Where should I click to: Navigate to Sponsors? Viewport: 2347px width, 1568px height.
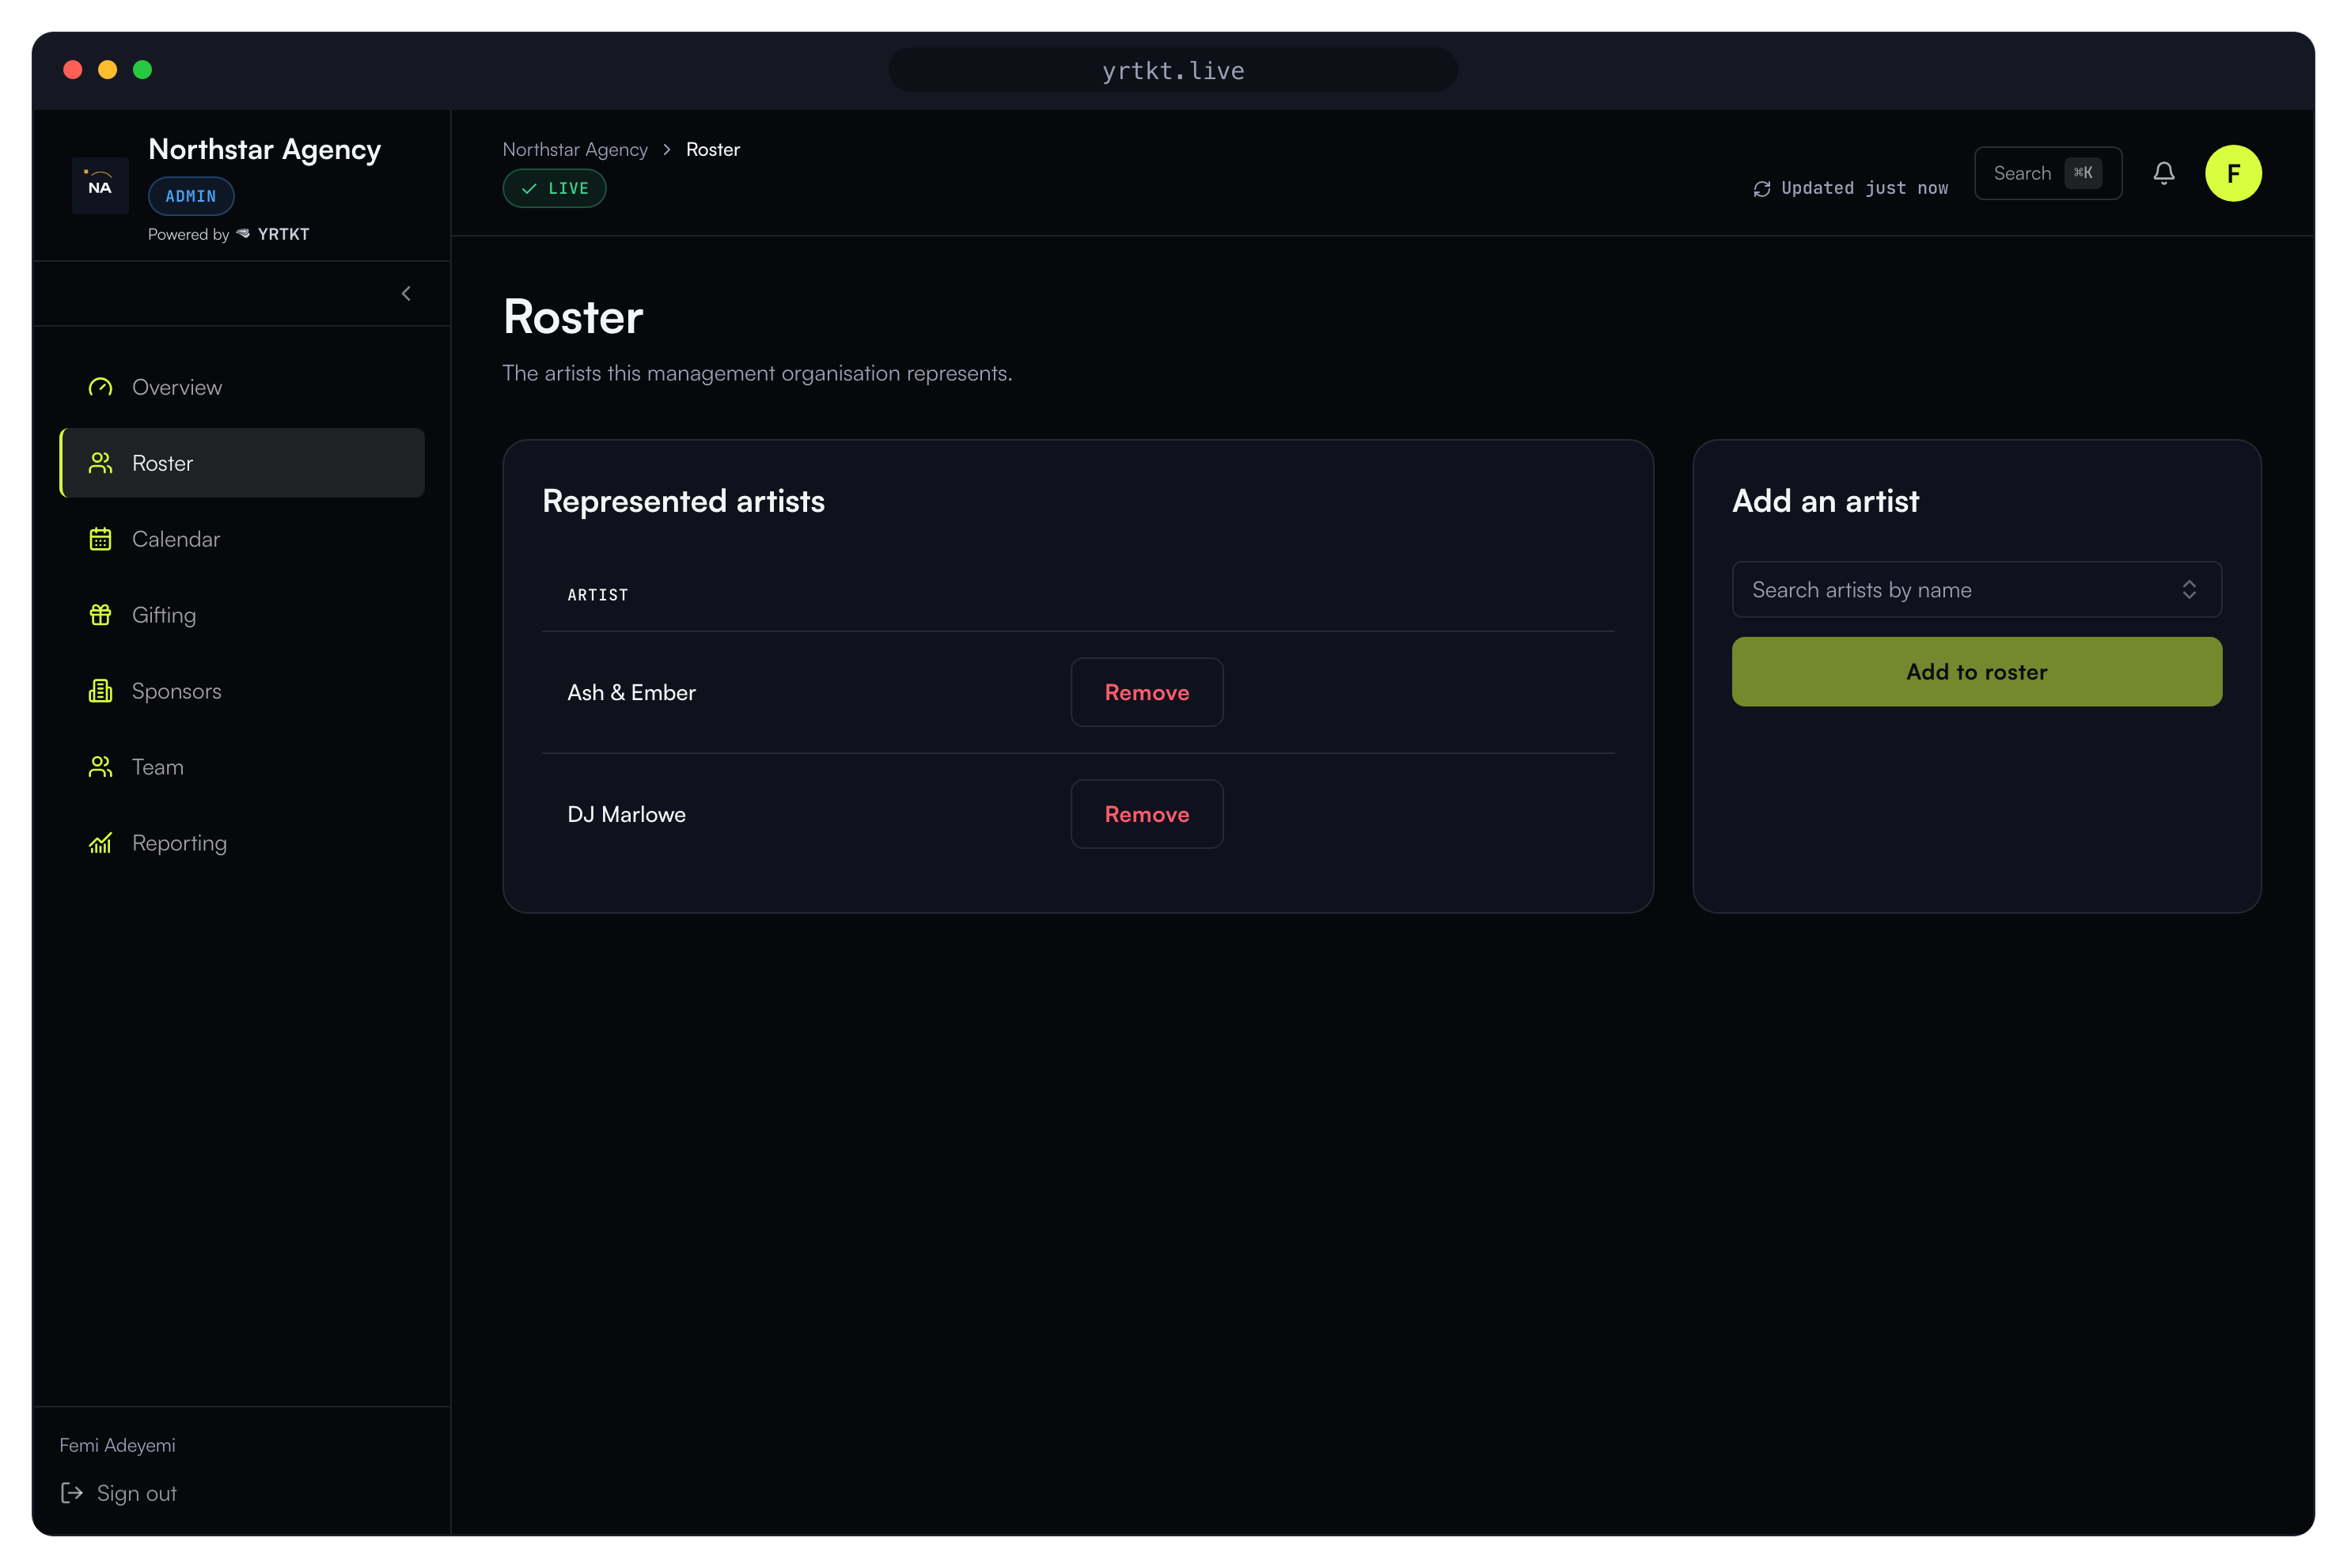[x=242, y=691]
